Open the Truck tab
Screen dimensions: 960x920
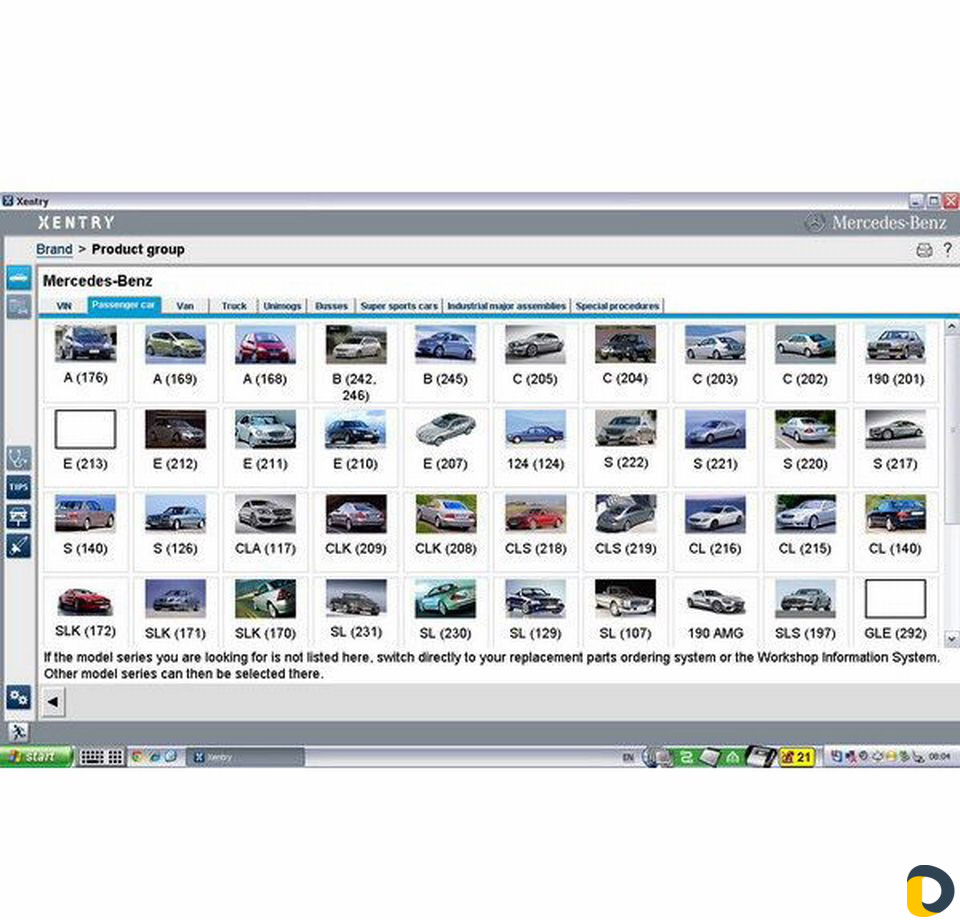(x=234, y=305)
